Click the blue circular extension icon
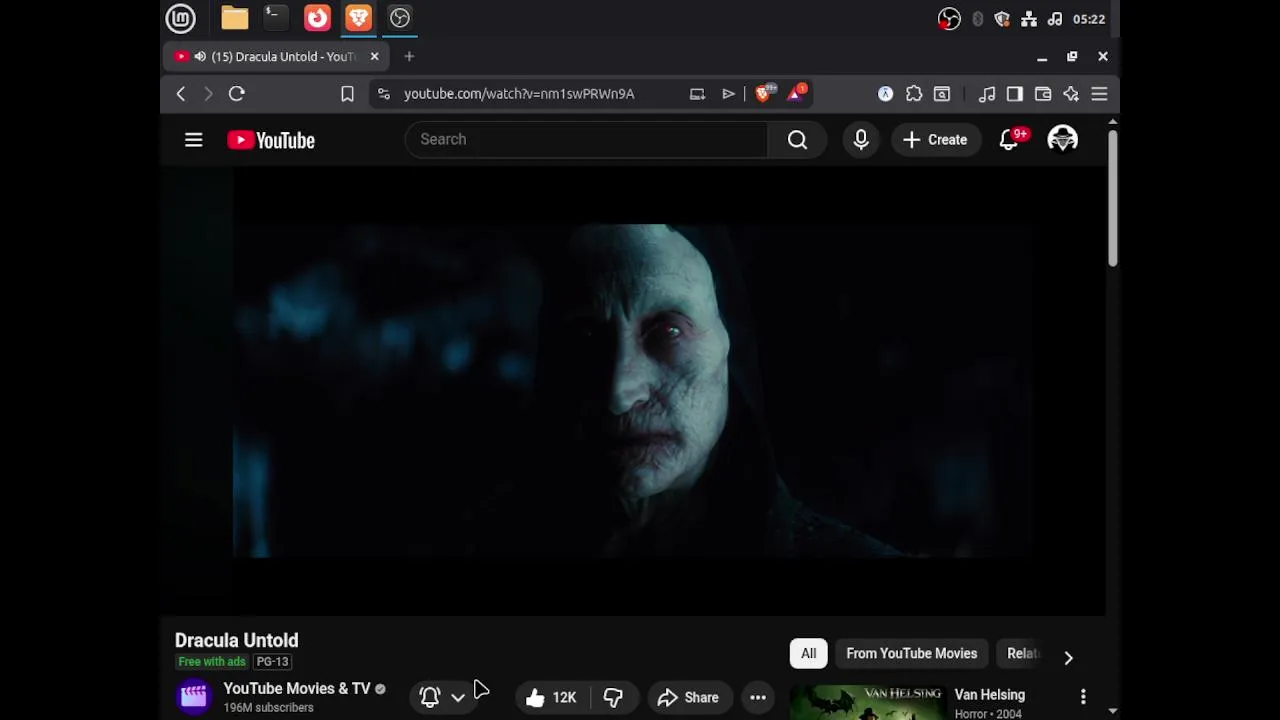This screenshot has height=720, width=1280. pyautogui.click(x=885, y=94)
